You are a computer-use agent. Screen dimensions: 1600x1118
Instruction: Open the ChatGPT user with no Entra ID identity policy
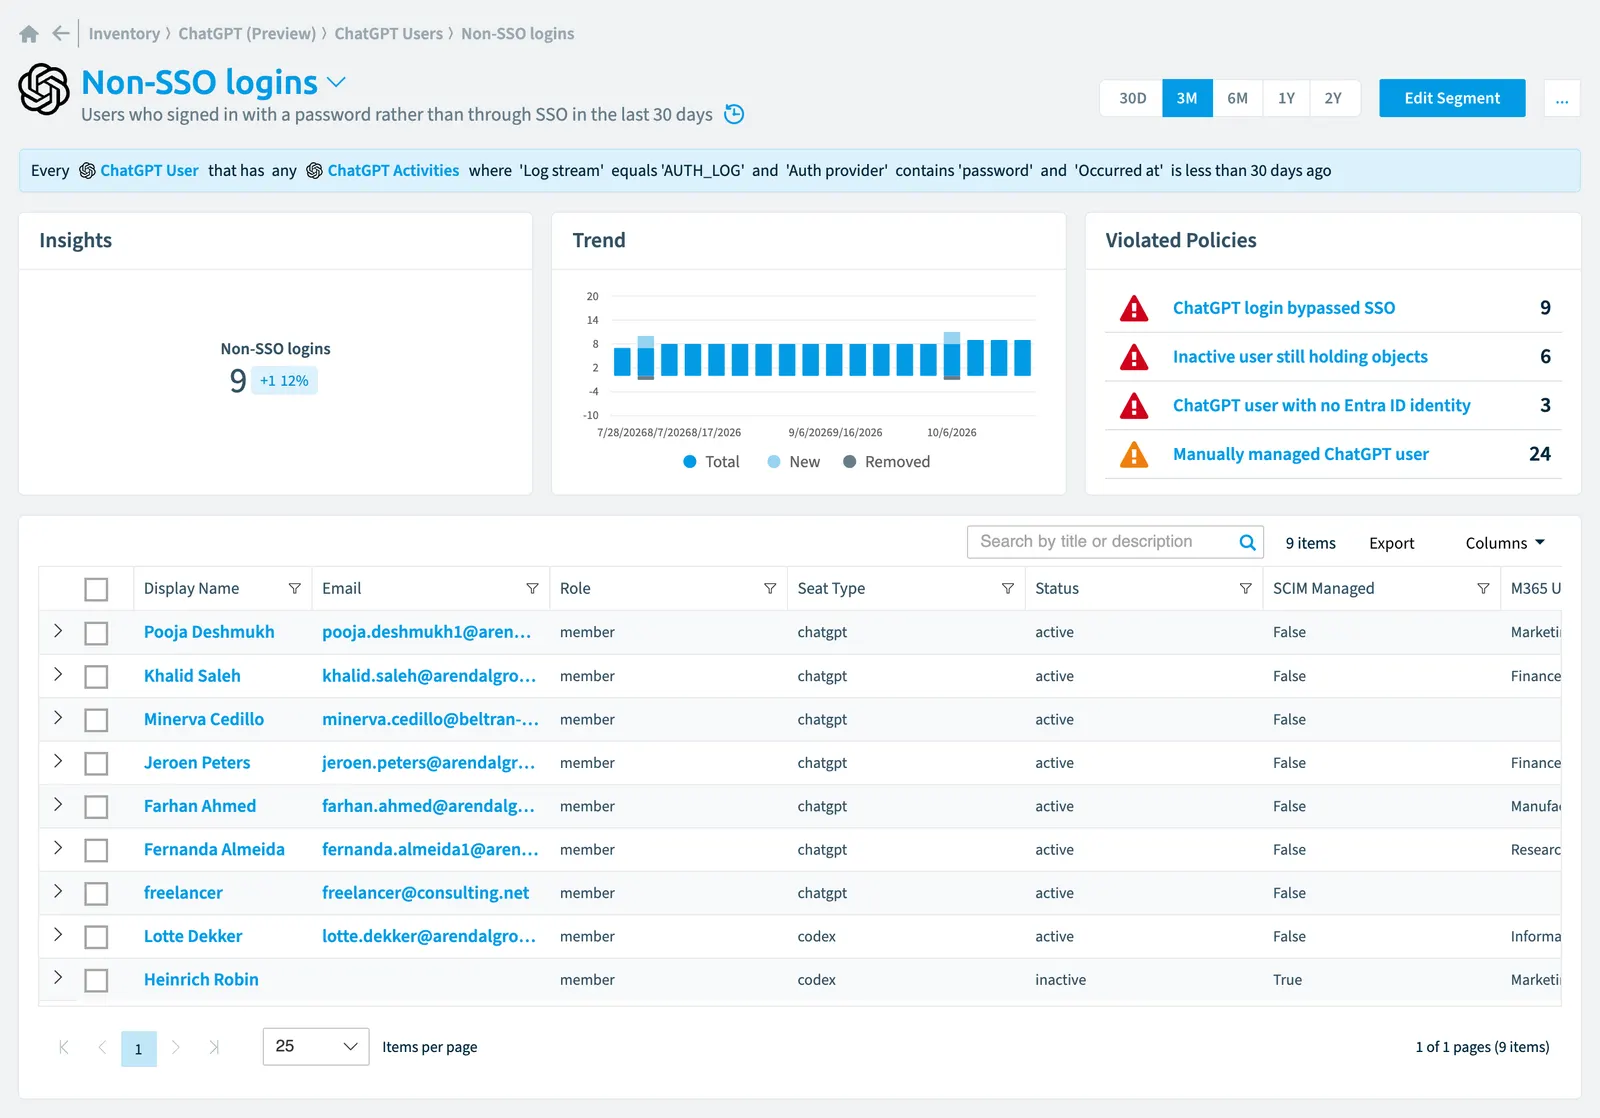point(1321,405)
